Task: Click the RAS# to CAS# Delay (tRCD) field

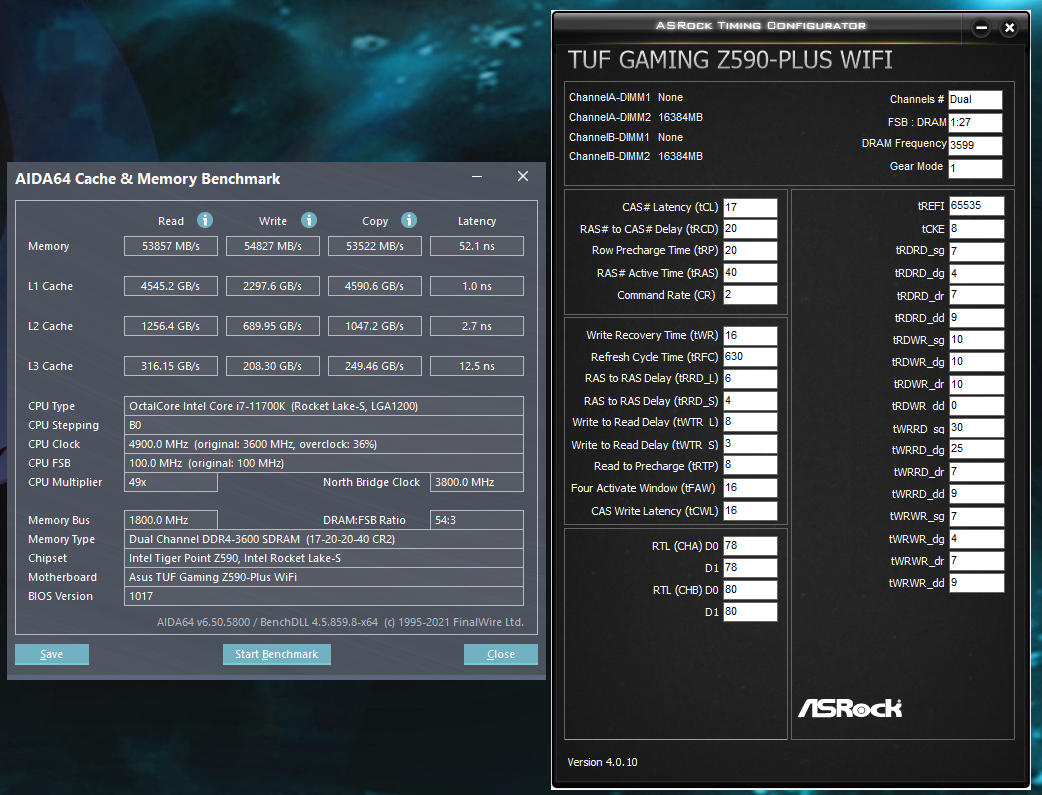Action: tap(750, 229)
